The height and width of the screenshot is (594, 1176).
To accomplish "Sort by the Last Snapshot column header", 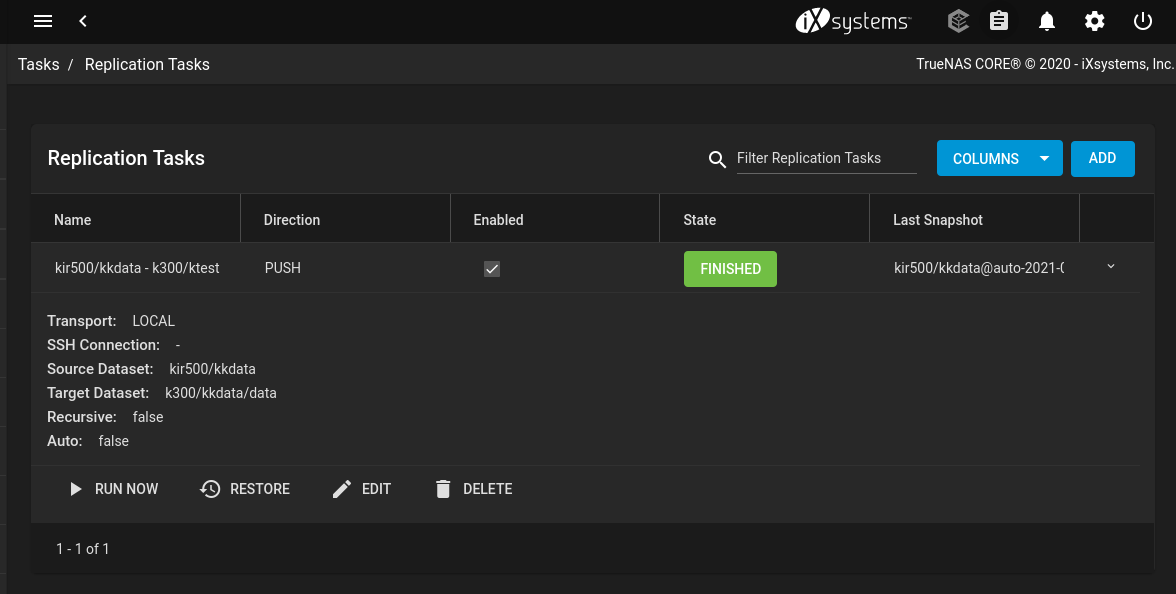I will [938, 220].
